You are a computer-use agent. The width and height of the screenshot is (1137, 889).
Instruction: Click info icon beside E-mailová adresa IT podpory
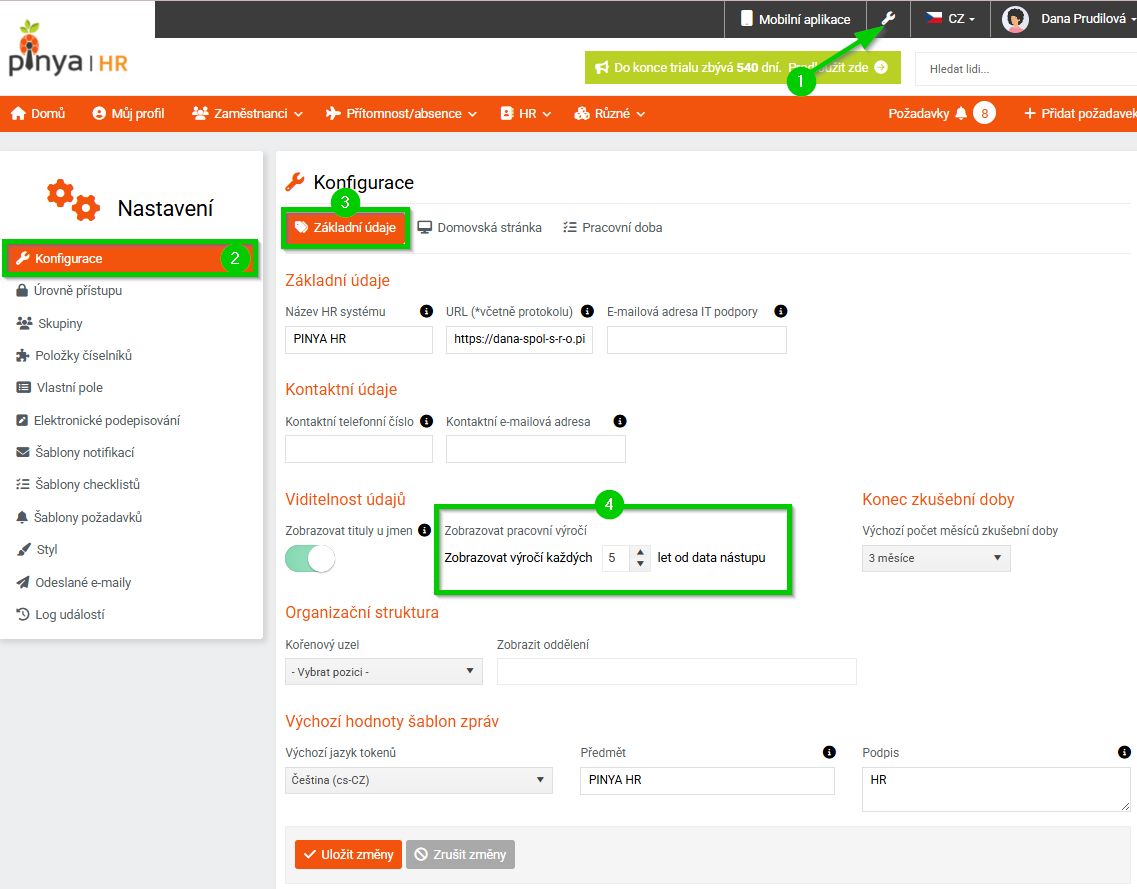tap(780, 311)
